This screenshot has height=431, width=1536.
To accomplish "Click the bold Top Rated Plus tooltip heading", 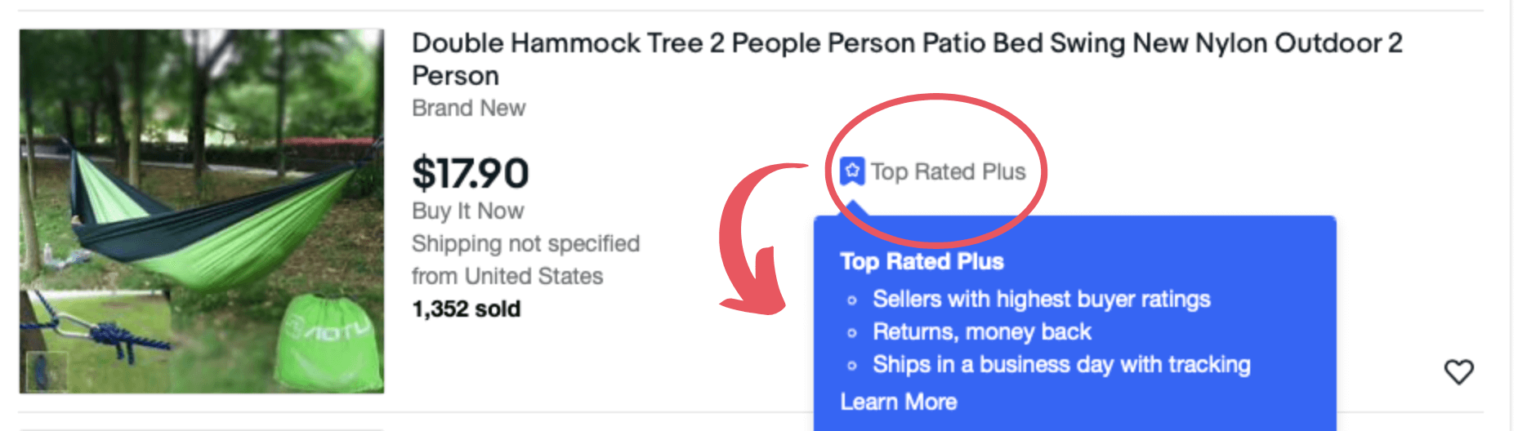I will (x=921, y=262).
